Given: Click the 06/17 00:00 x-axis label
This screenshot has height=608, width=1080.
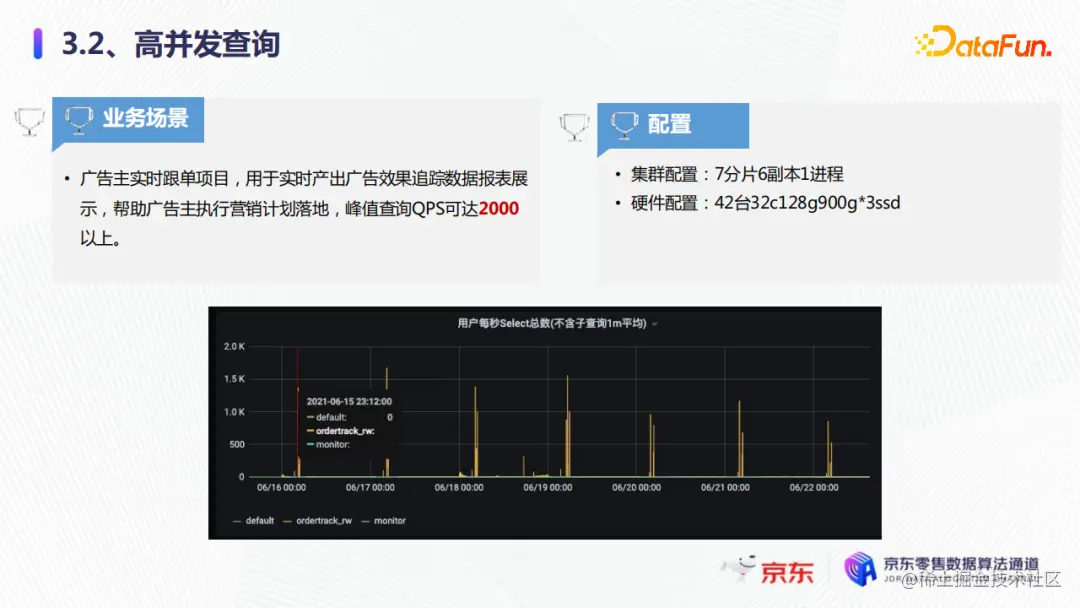Looking at the screenshot, I should (x=370, y=488).
